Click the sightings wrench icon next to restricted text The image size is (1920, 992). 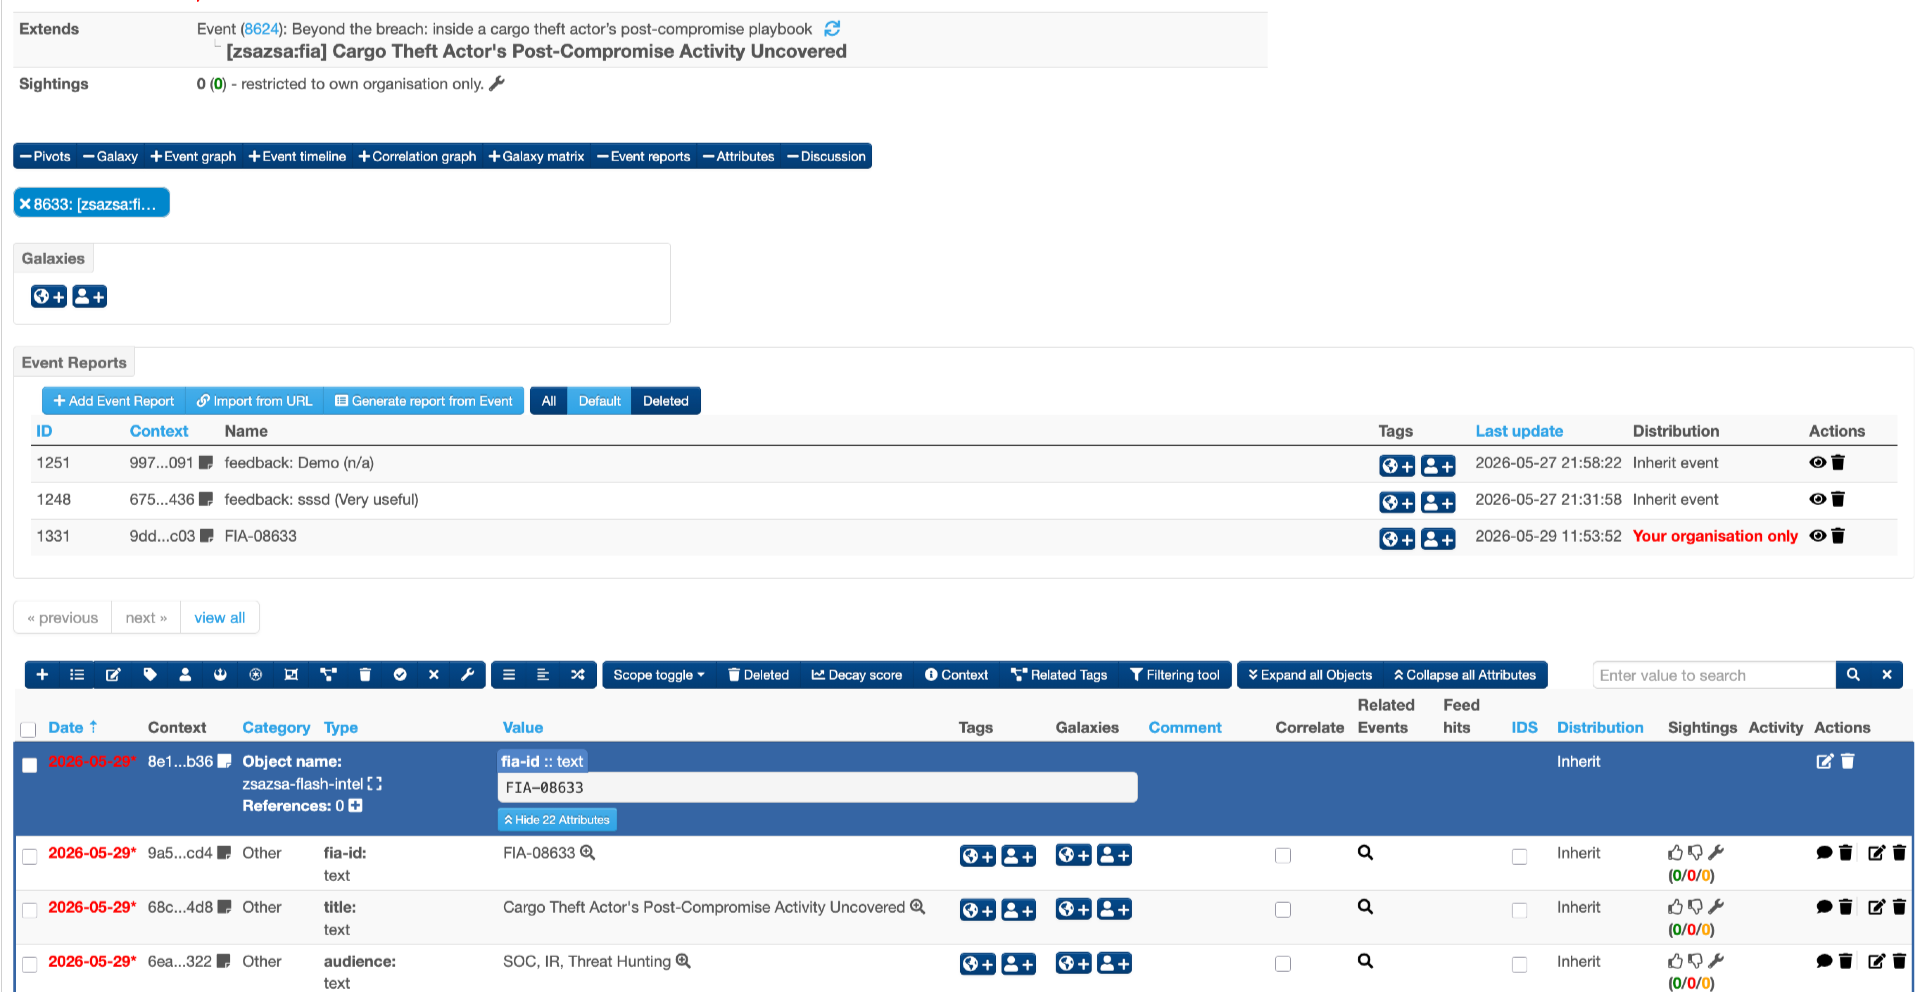[x=497, y=84]
